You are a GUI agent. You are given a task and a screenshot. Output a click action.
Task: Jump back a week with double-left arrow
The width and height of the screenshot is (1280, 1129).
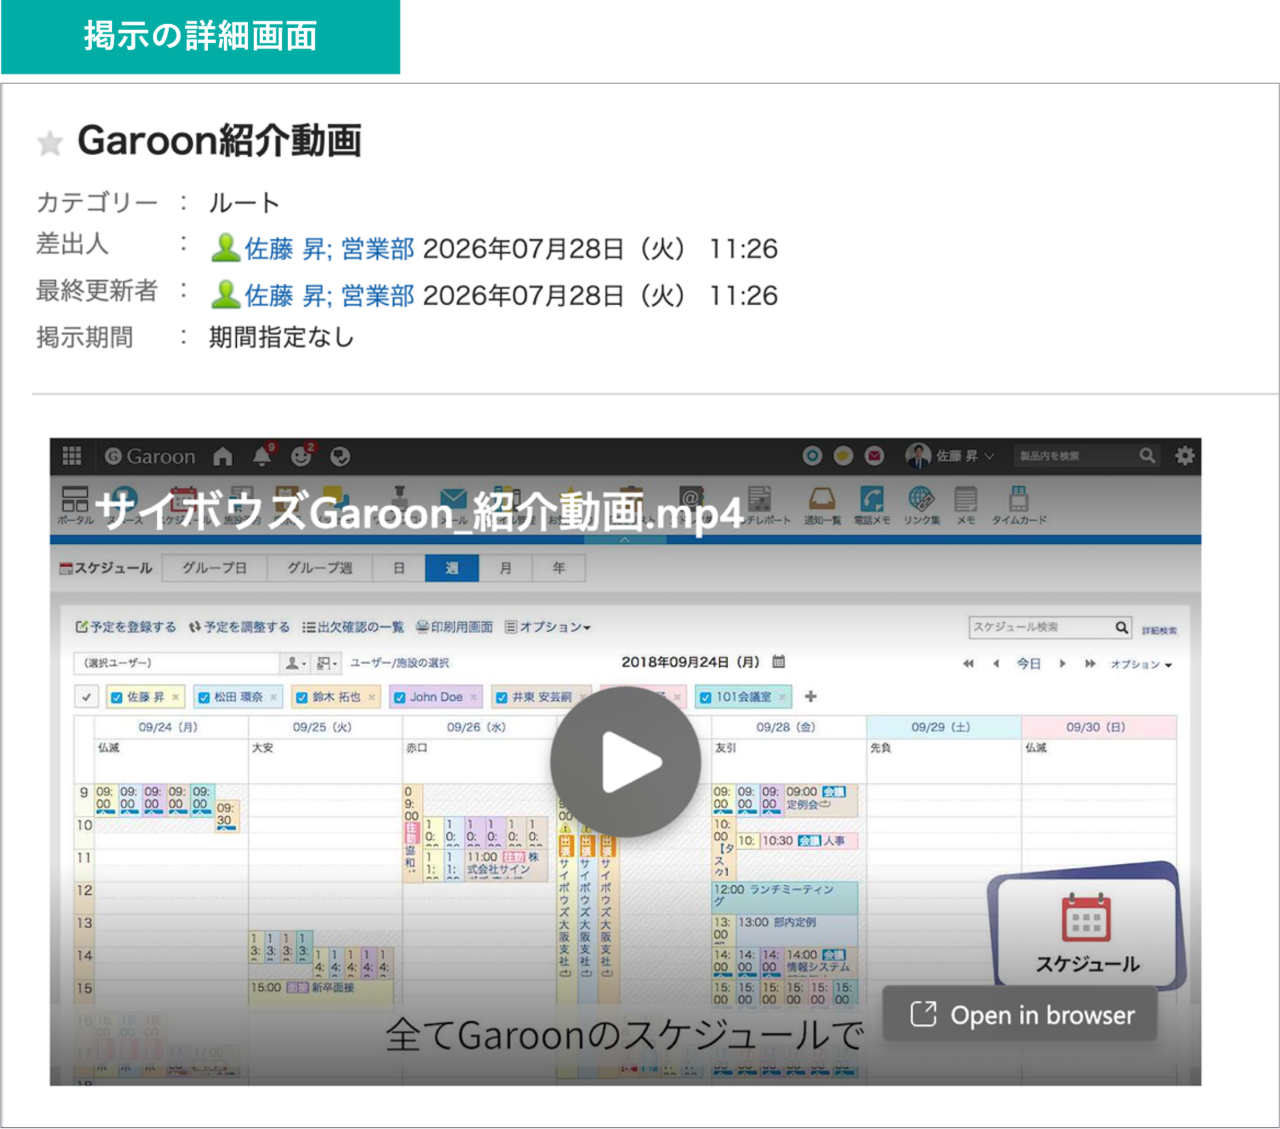(x=968, y=664)
